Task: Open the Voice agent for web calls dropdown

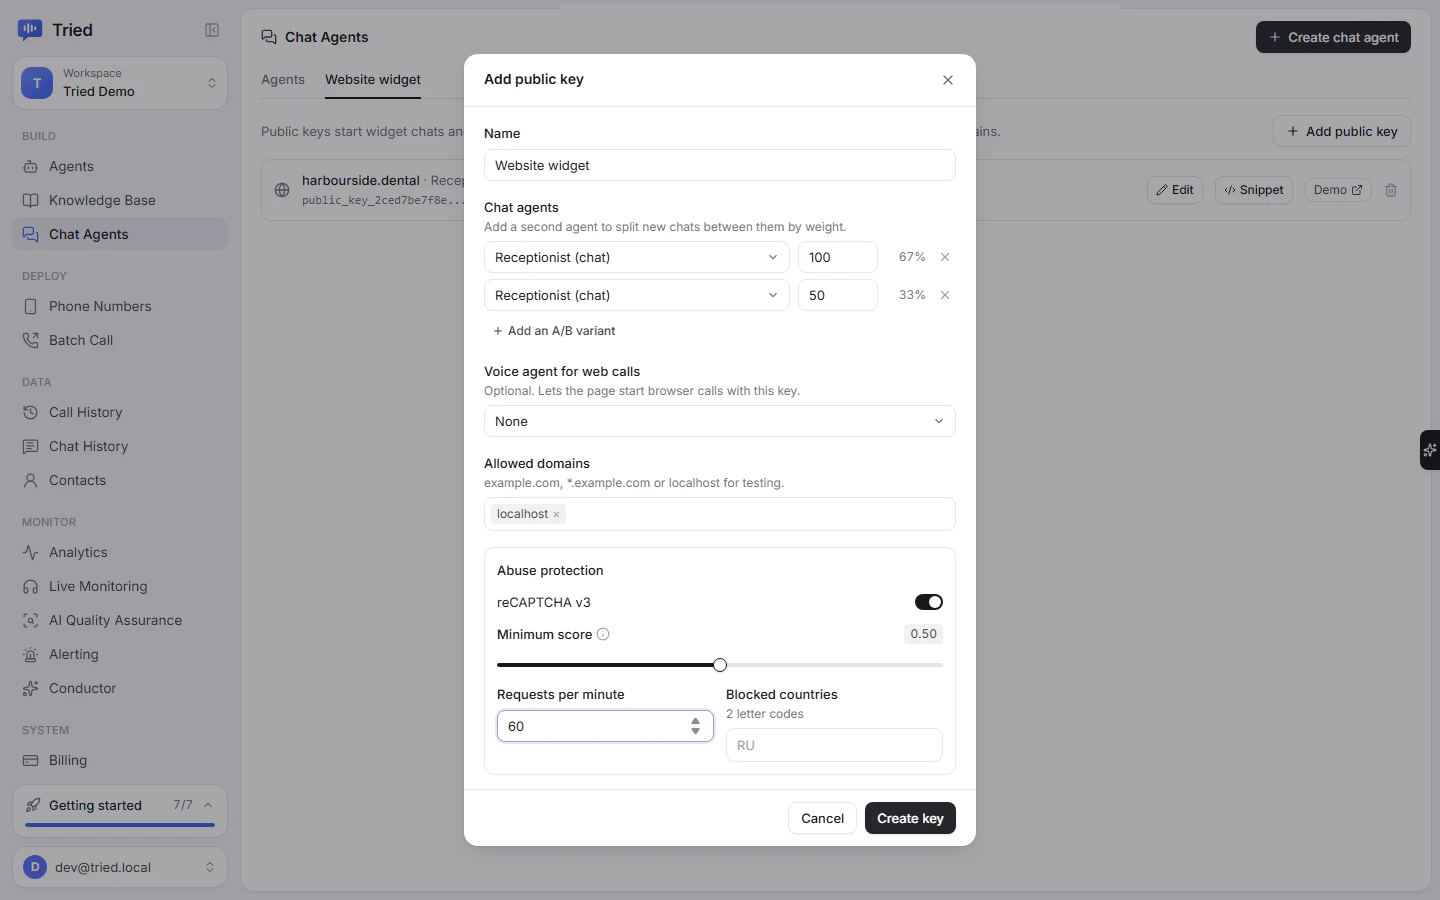Action: coord(720,421)
